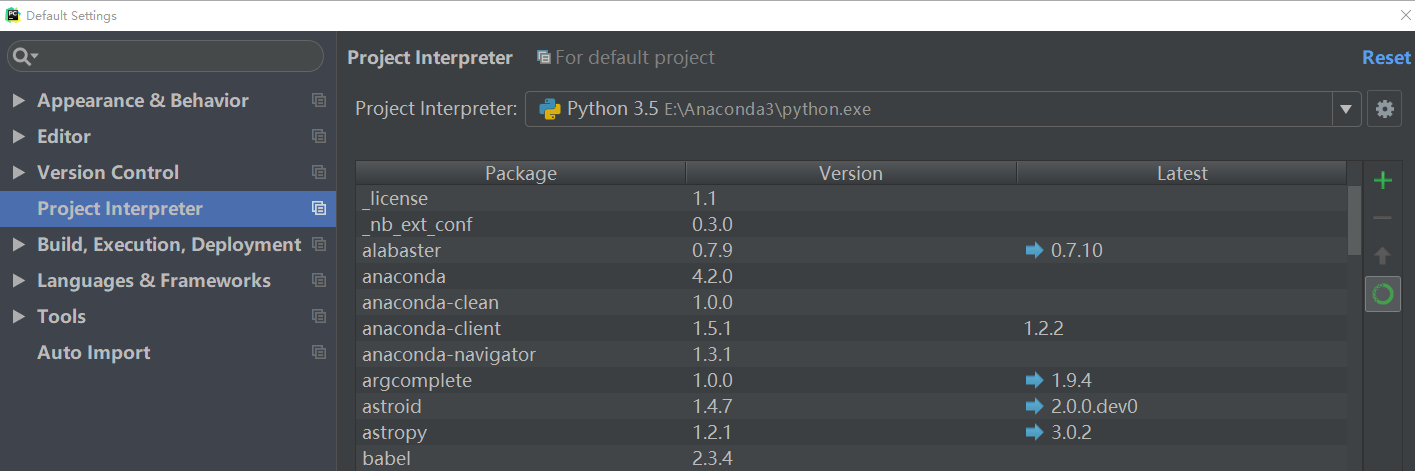
Task: Expand Build, Execution, Deployment section
Action: tap(18, 244)
